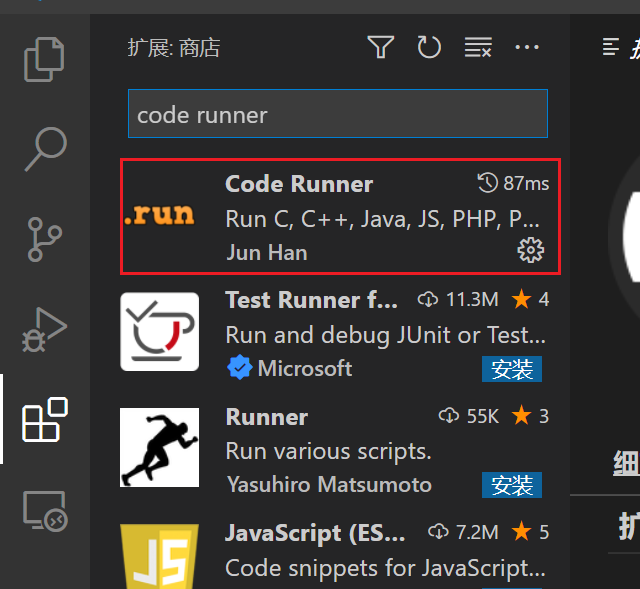
Task: Click the Code Runner .run logo
Action: tap(160, 214)
